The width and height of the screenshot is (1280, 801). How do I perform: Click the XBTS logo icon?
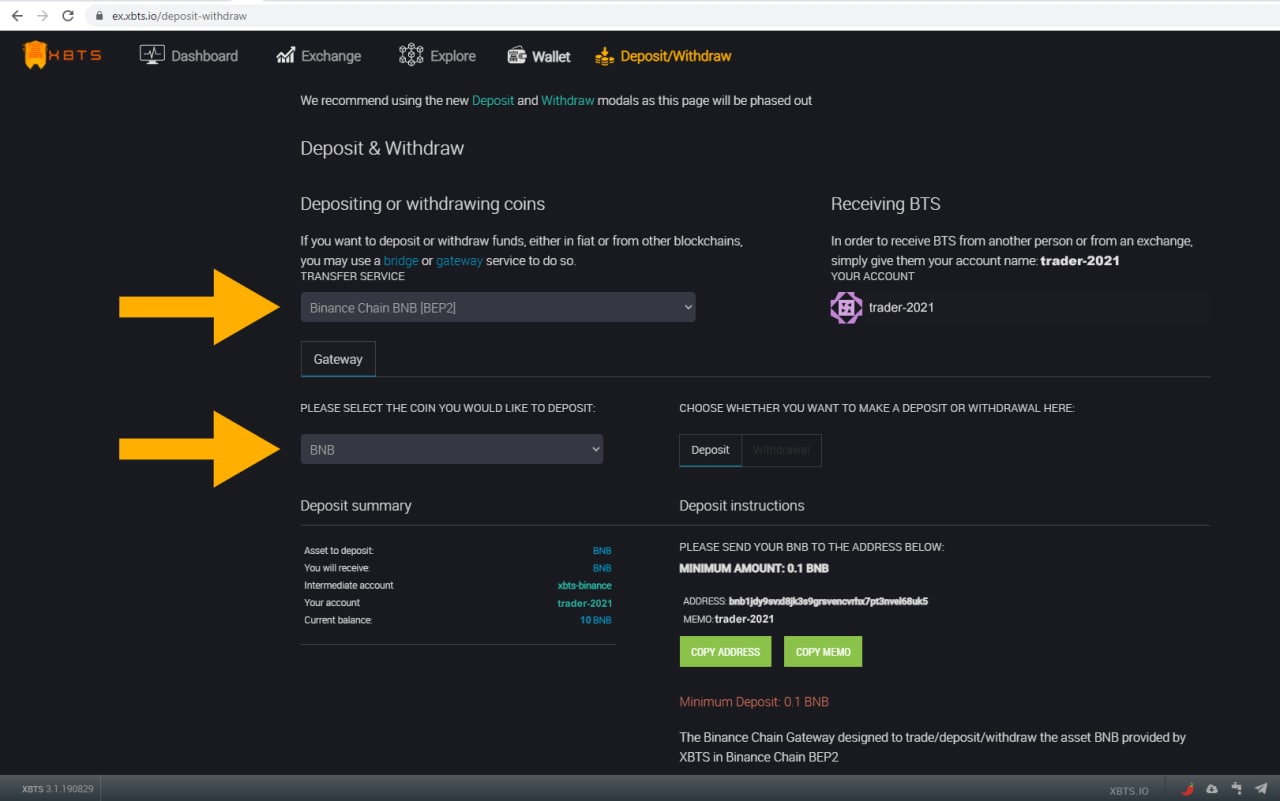36,55
